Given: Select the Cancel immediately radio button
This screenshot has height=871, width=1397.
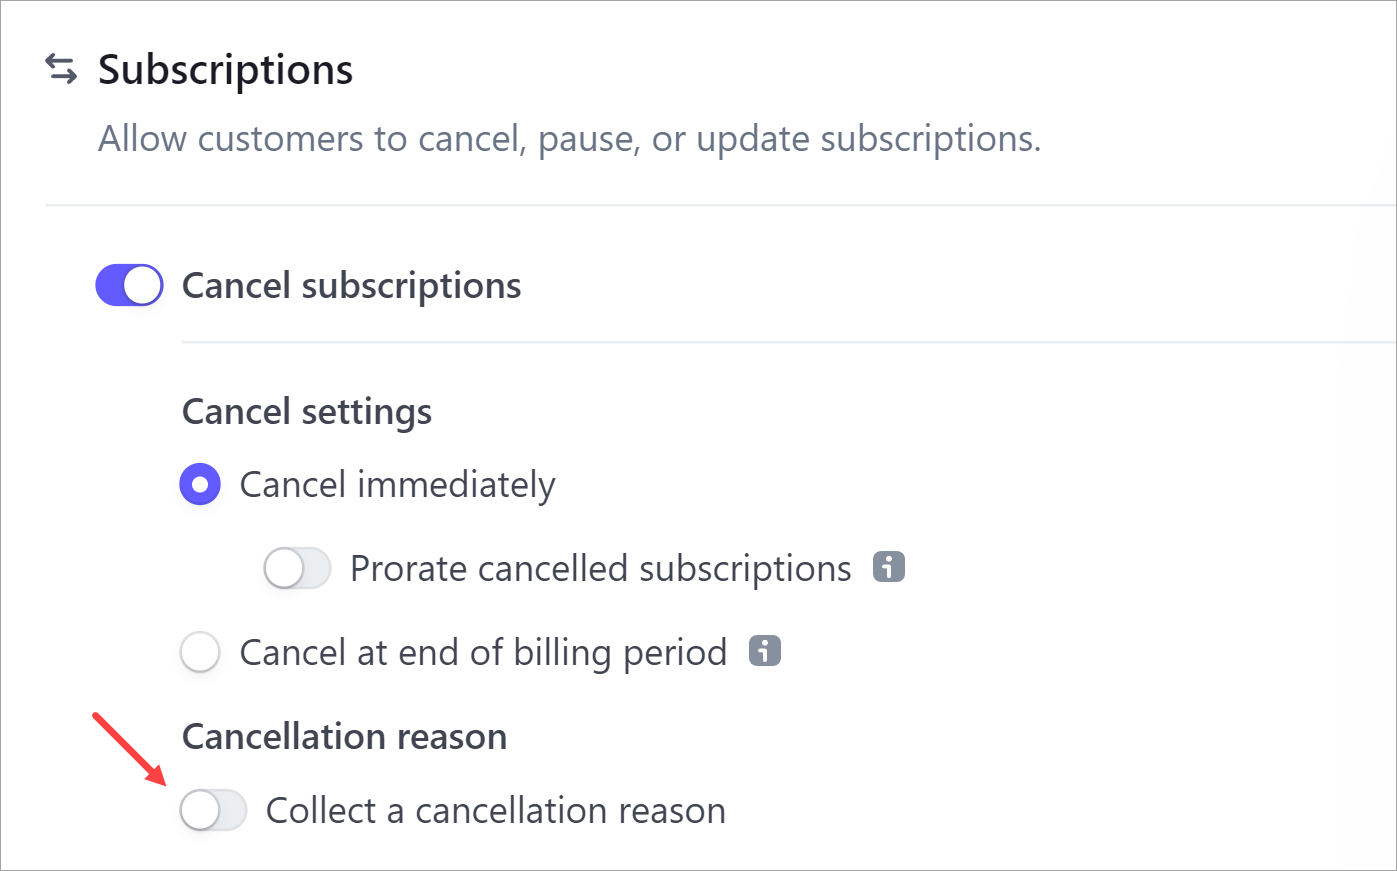Looking at the screenshot, I should pos(200,485).
